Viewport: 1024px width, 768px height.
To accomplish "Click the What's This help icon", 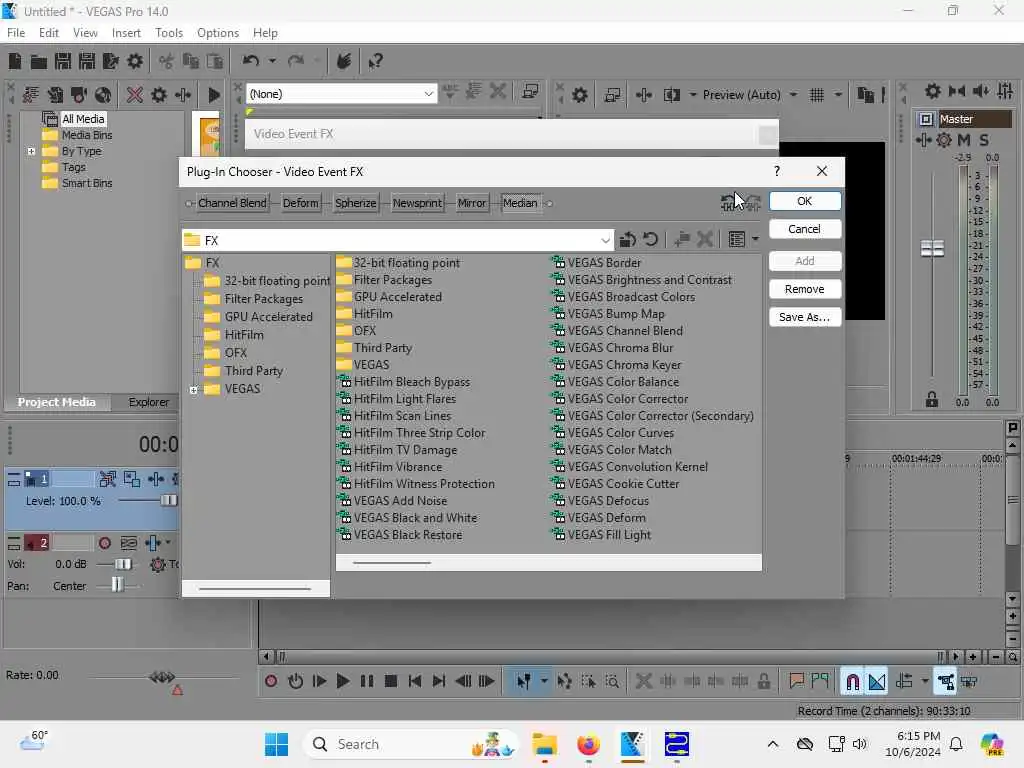I will [375, 61].
